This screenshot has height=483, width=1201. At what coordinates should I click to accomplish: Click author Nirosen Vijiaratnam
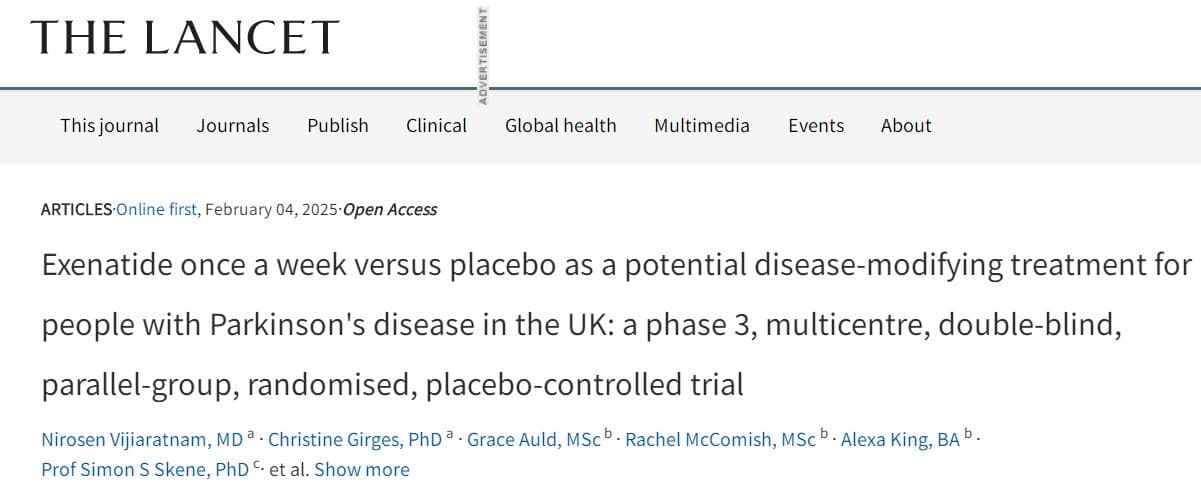[x=142, y=439]
